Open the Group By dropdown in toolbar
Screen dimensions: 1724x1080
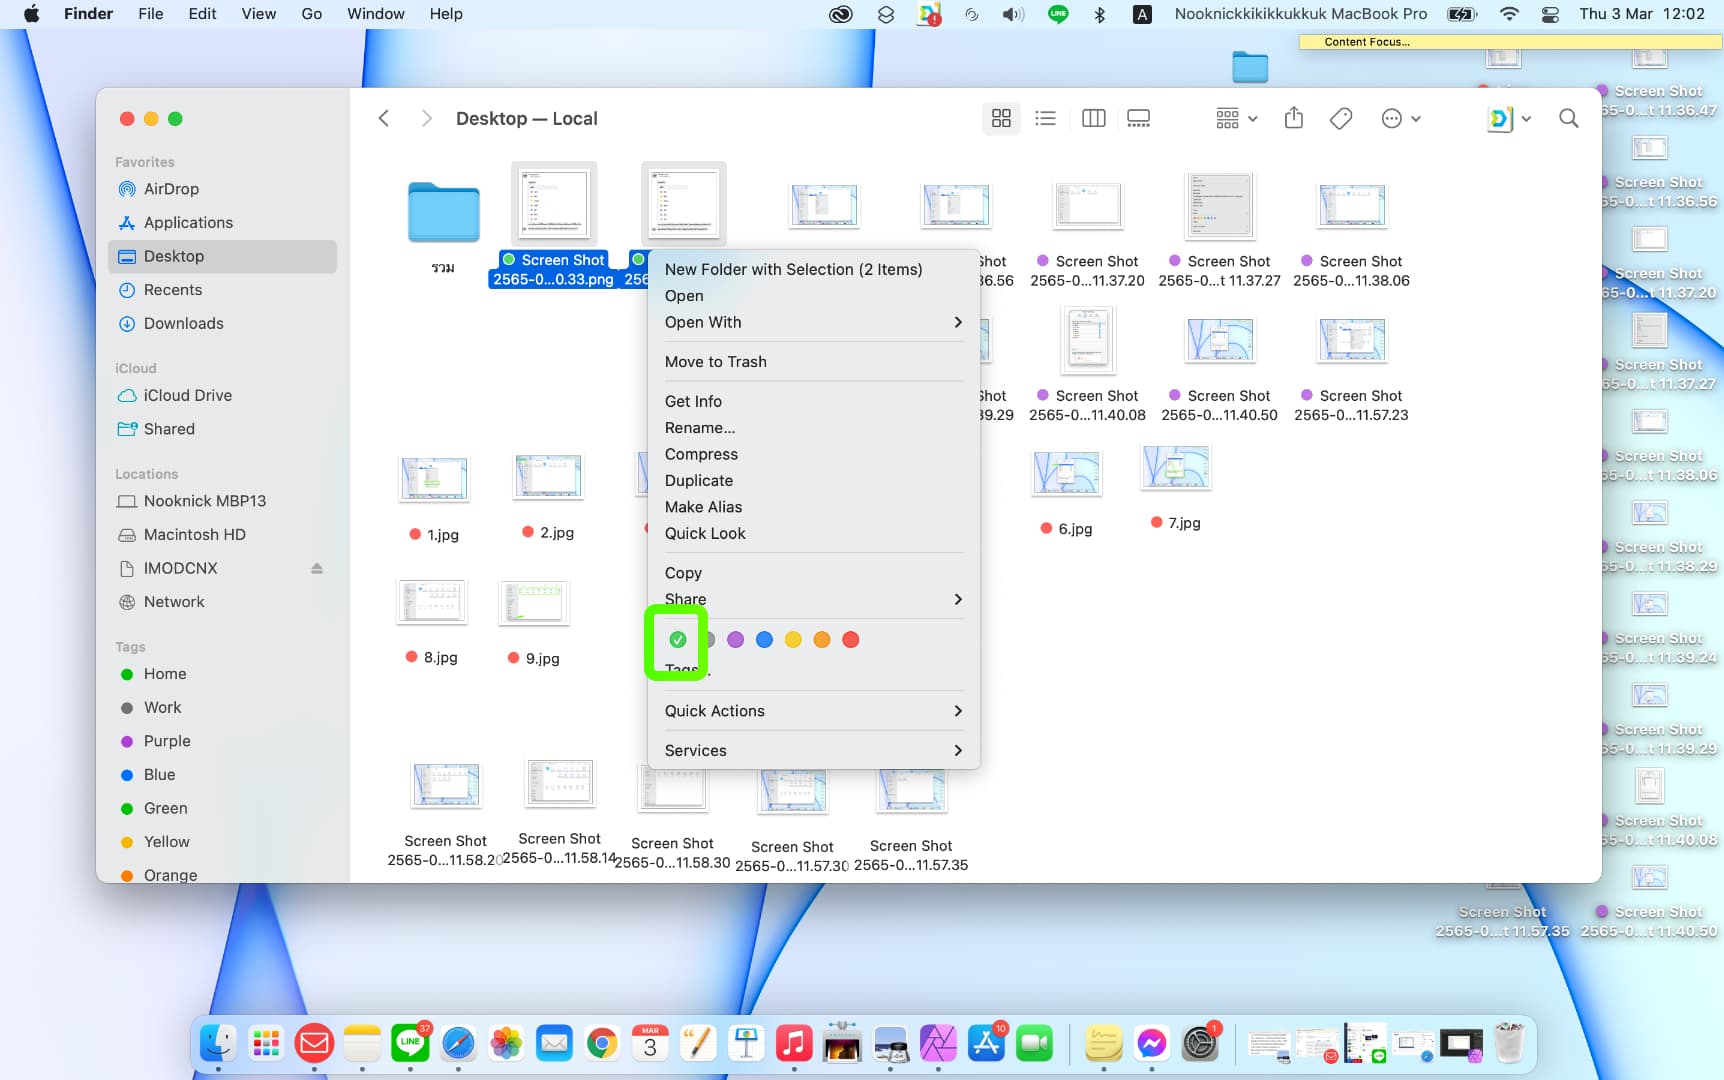[1236, 119]
